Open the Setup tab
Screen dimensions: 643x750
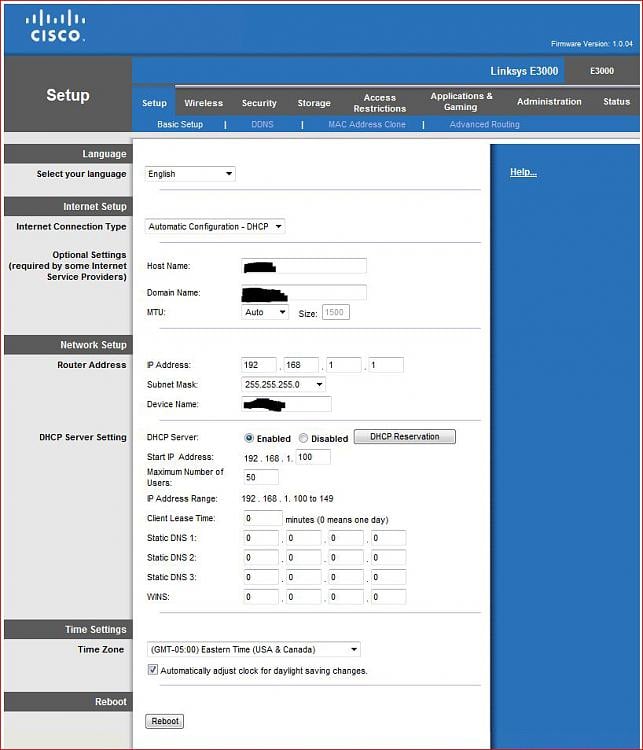click(154, 103)
